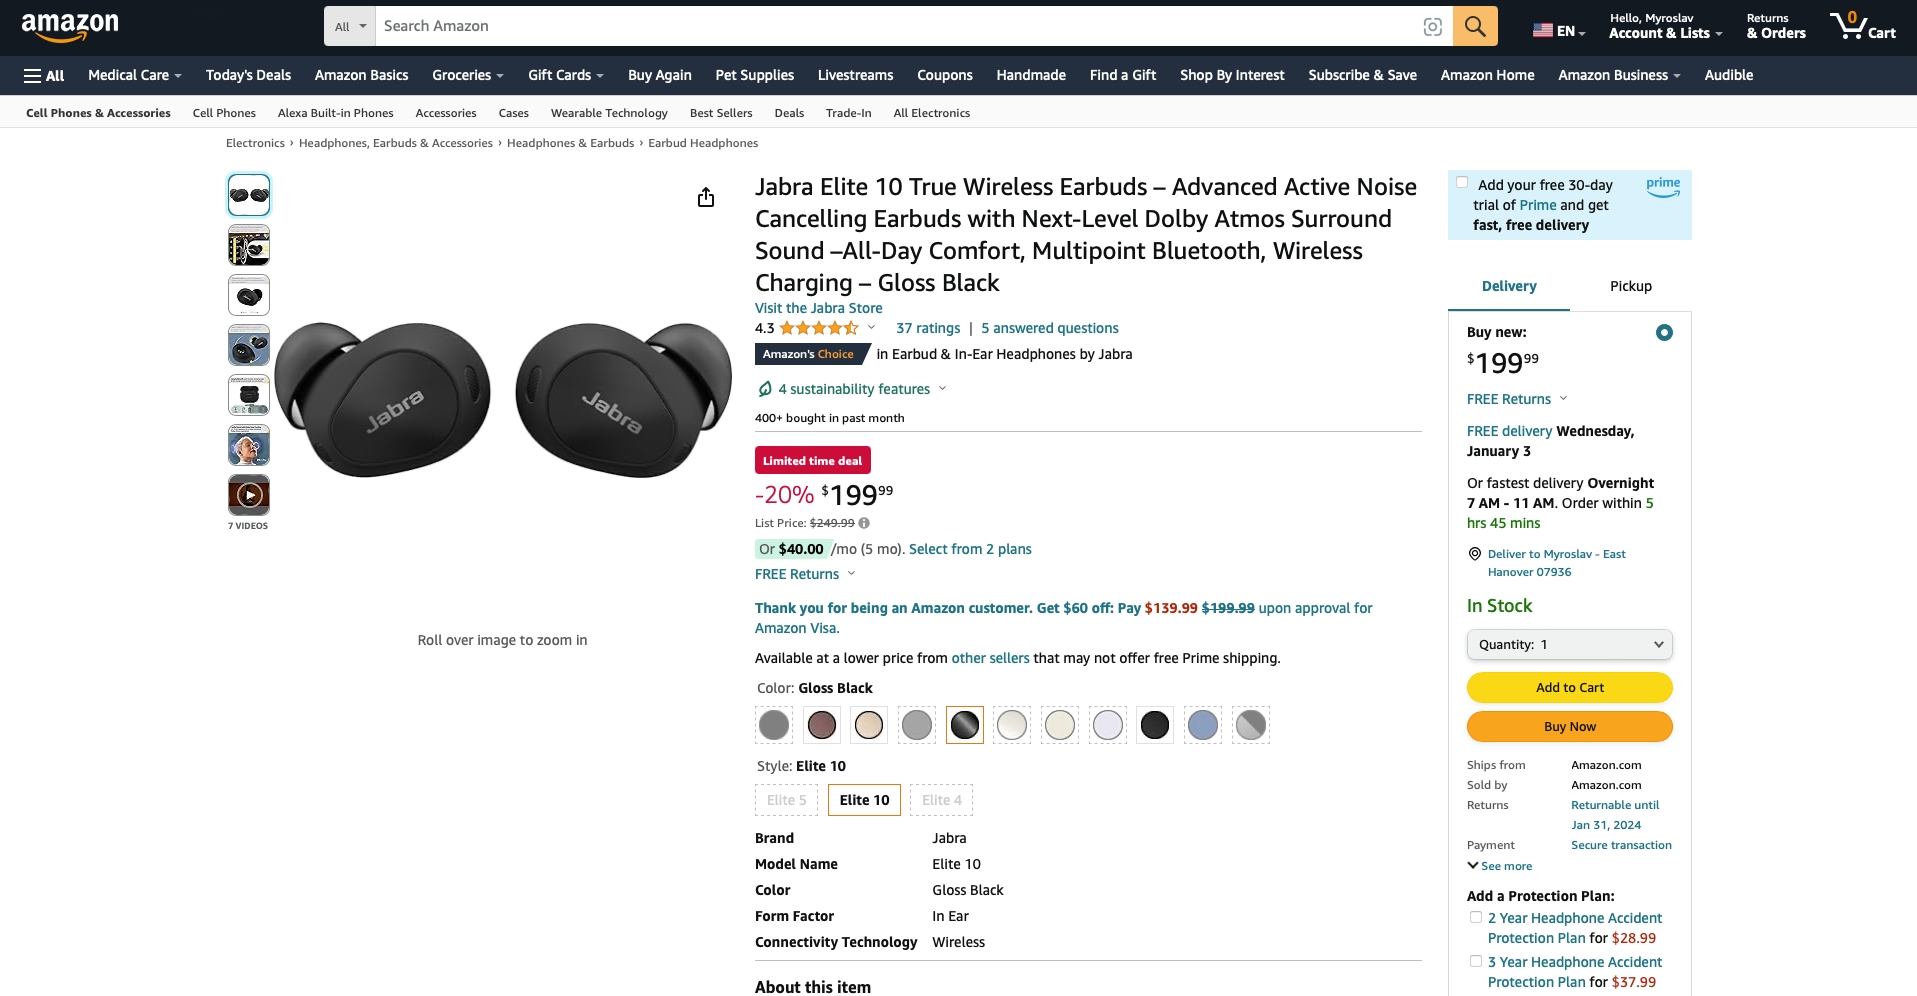Choose the blue color swatch
This screenshot has height=996, width=1917.
1202,725
